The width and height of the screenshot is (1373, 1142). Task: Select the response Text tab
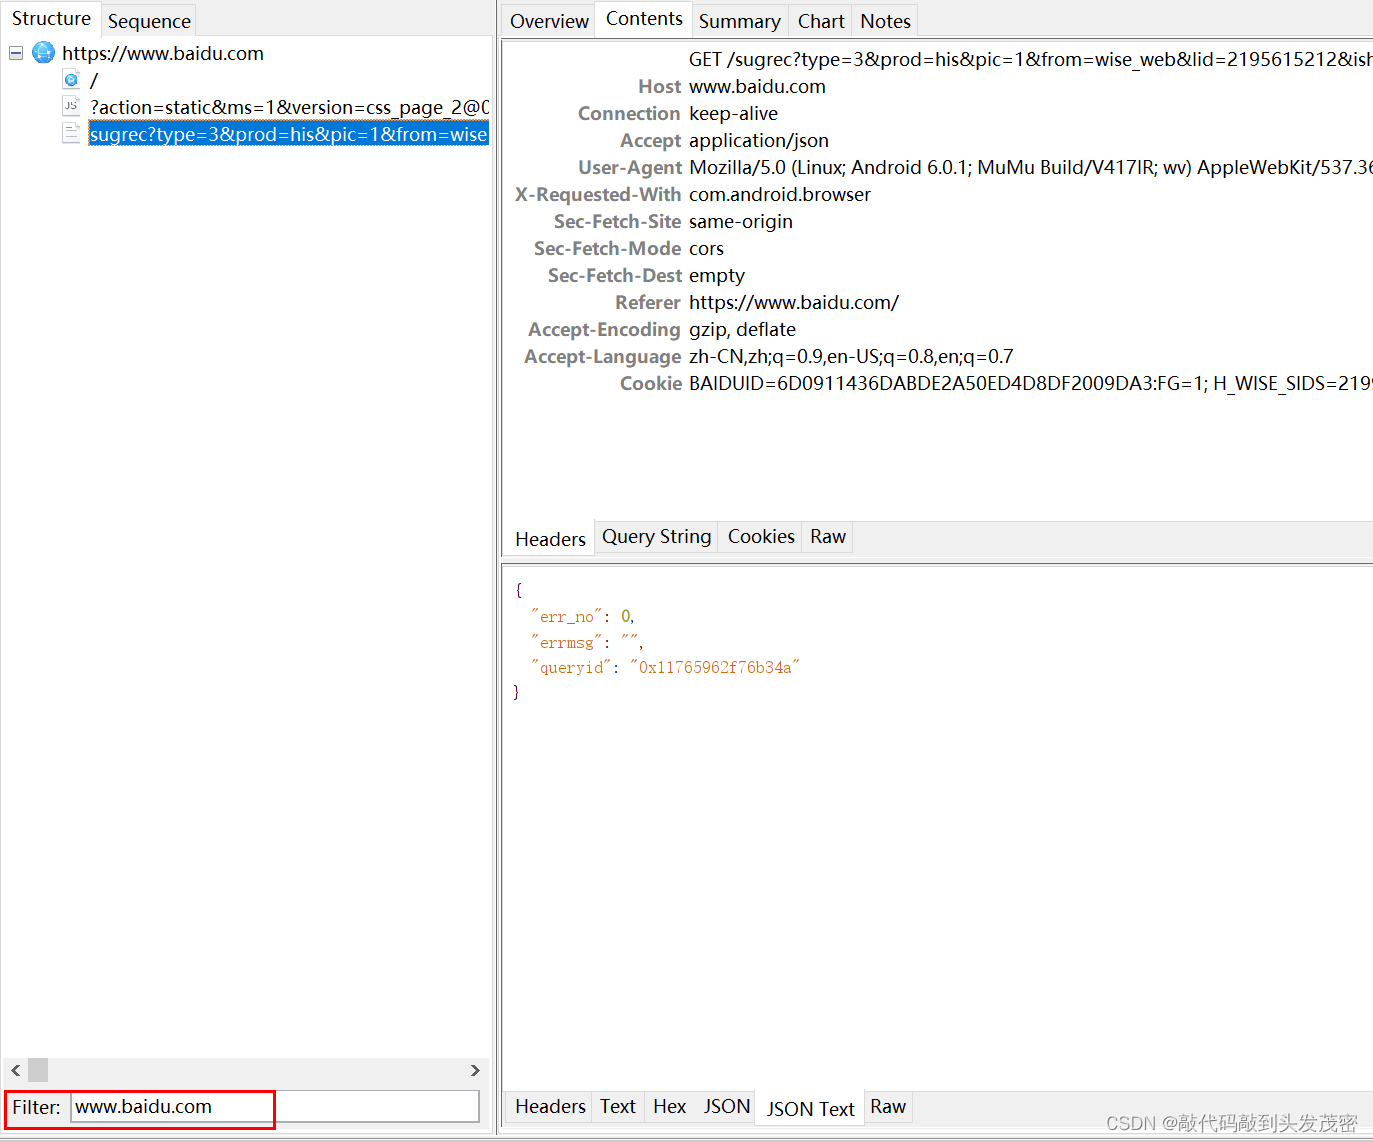[x=618, y=1106]
